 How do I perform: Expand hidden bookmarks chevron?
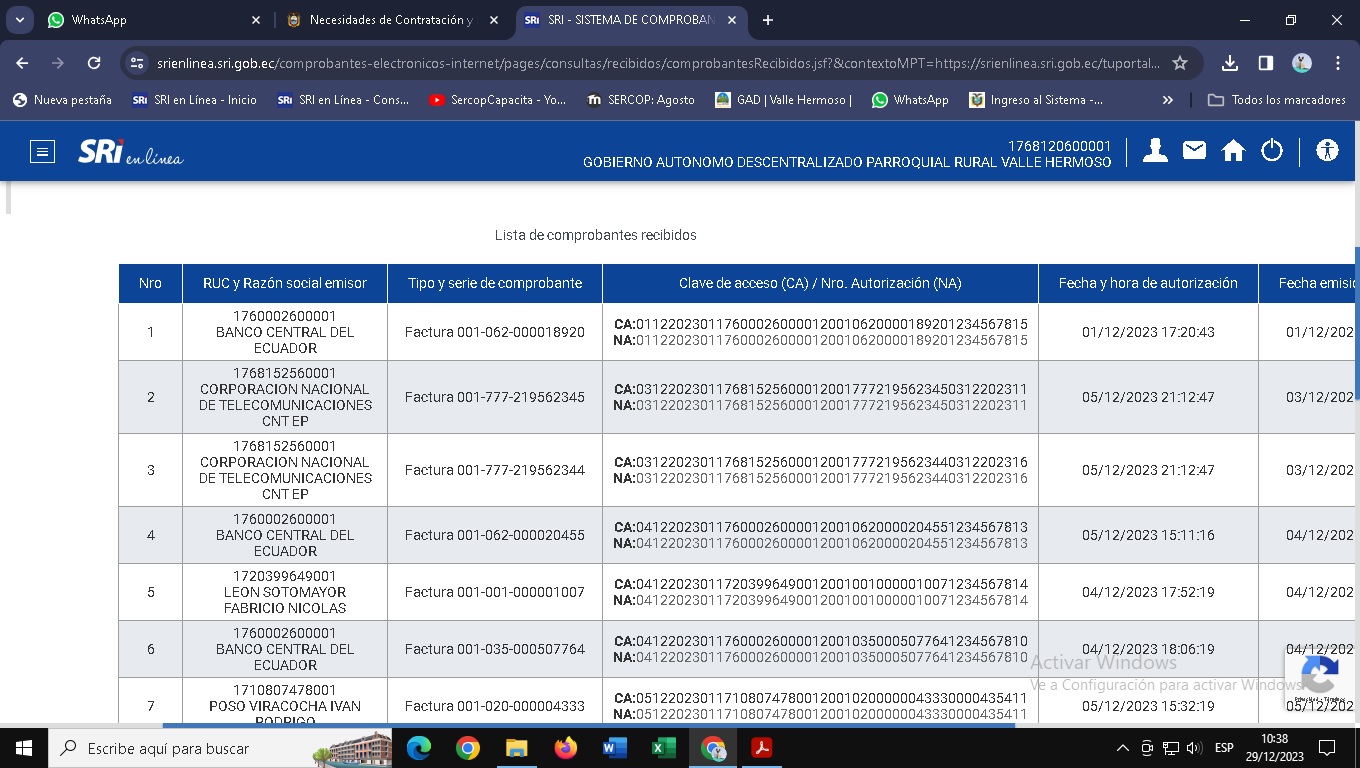1167,100
